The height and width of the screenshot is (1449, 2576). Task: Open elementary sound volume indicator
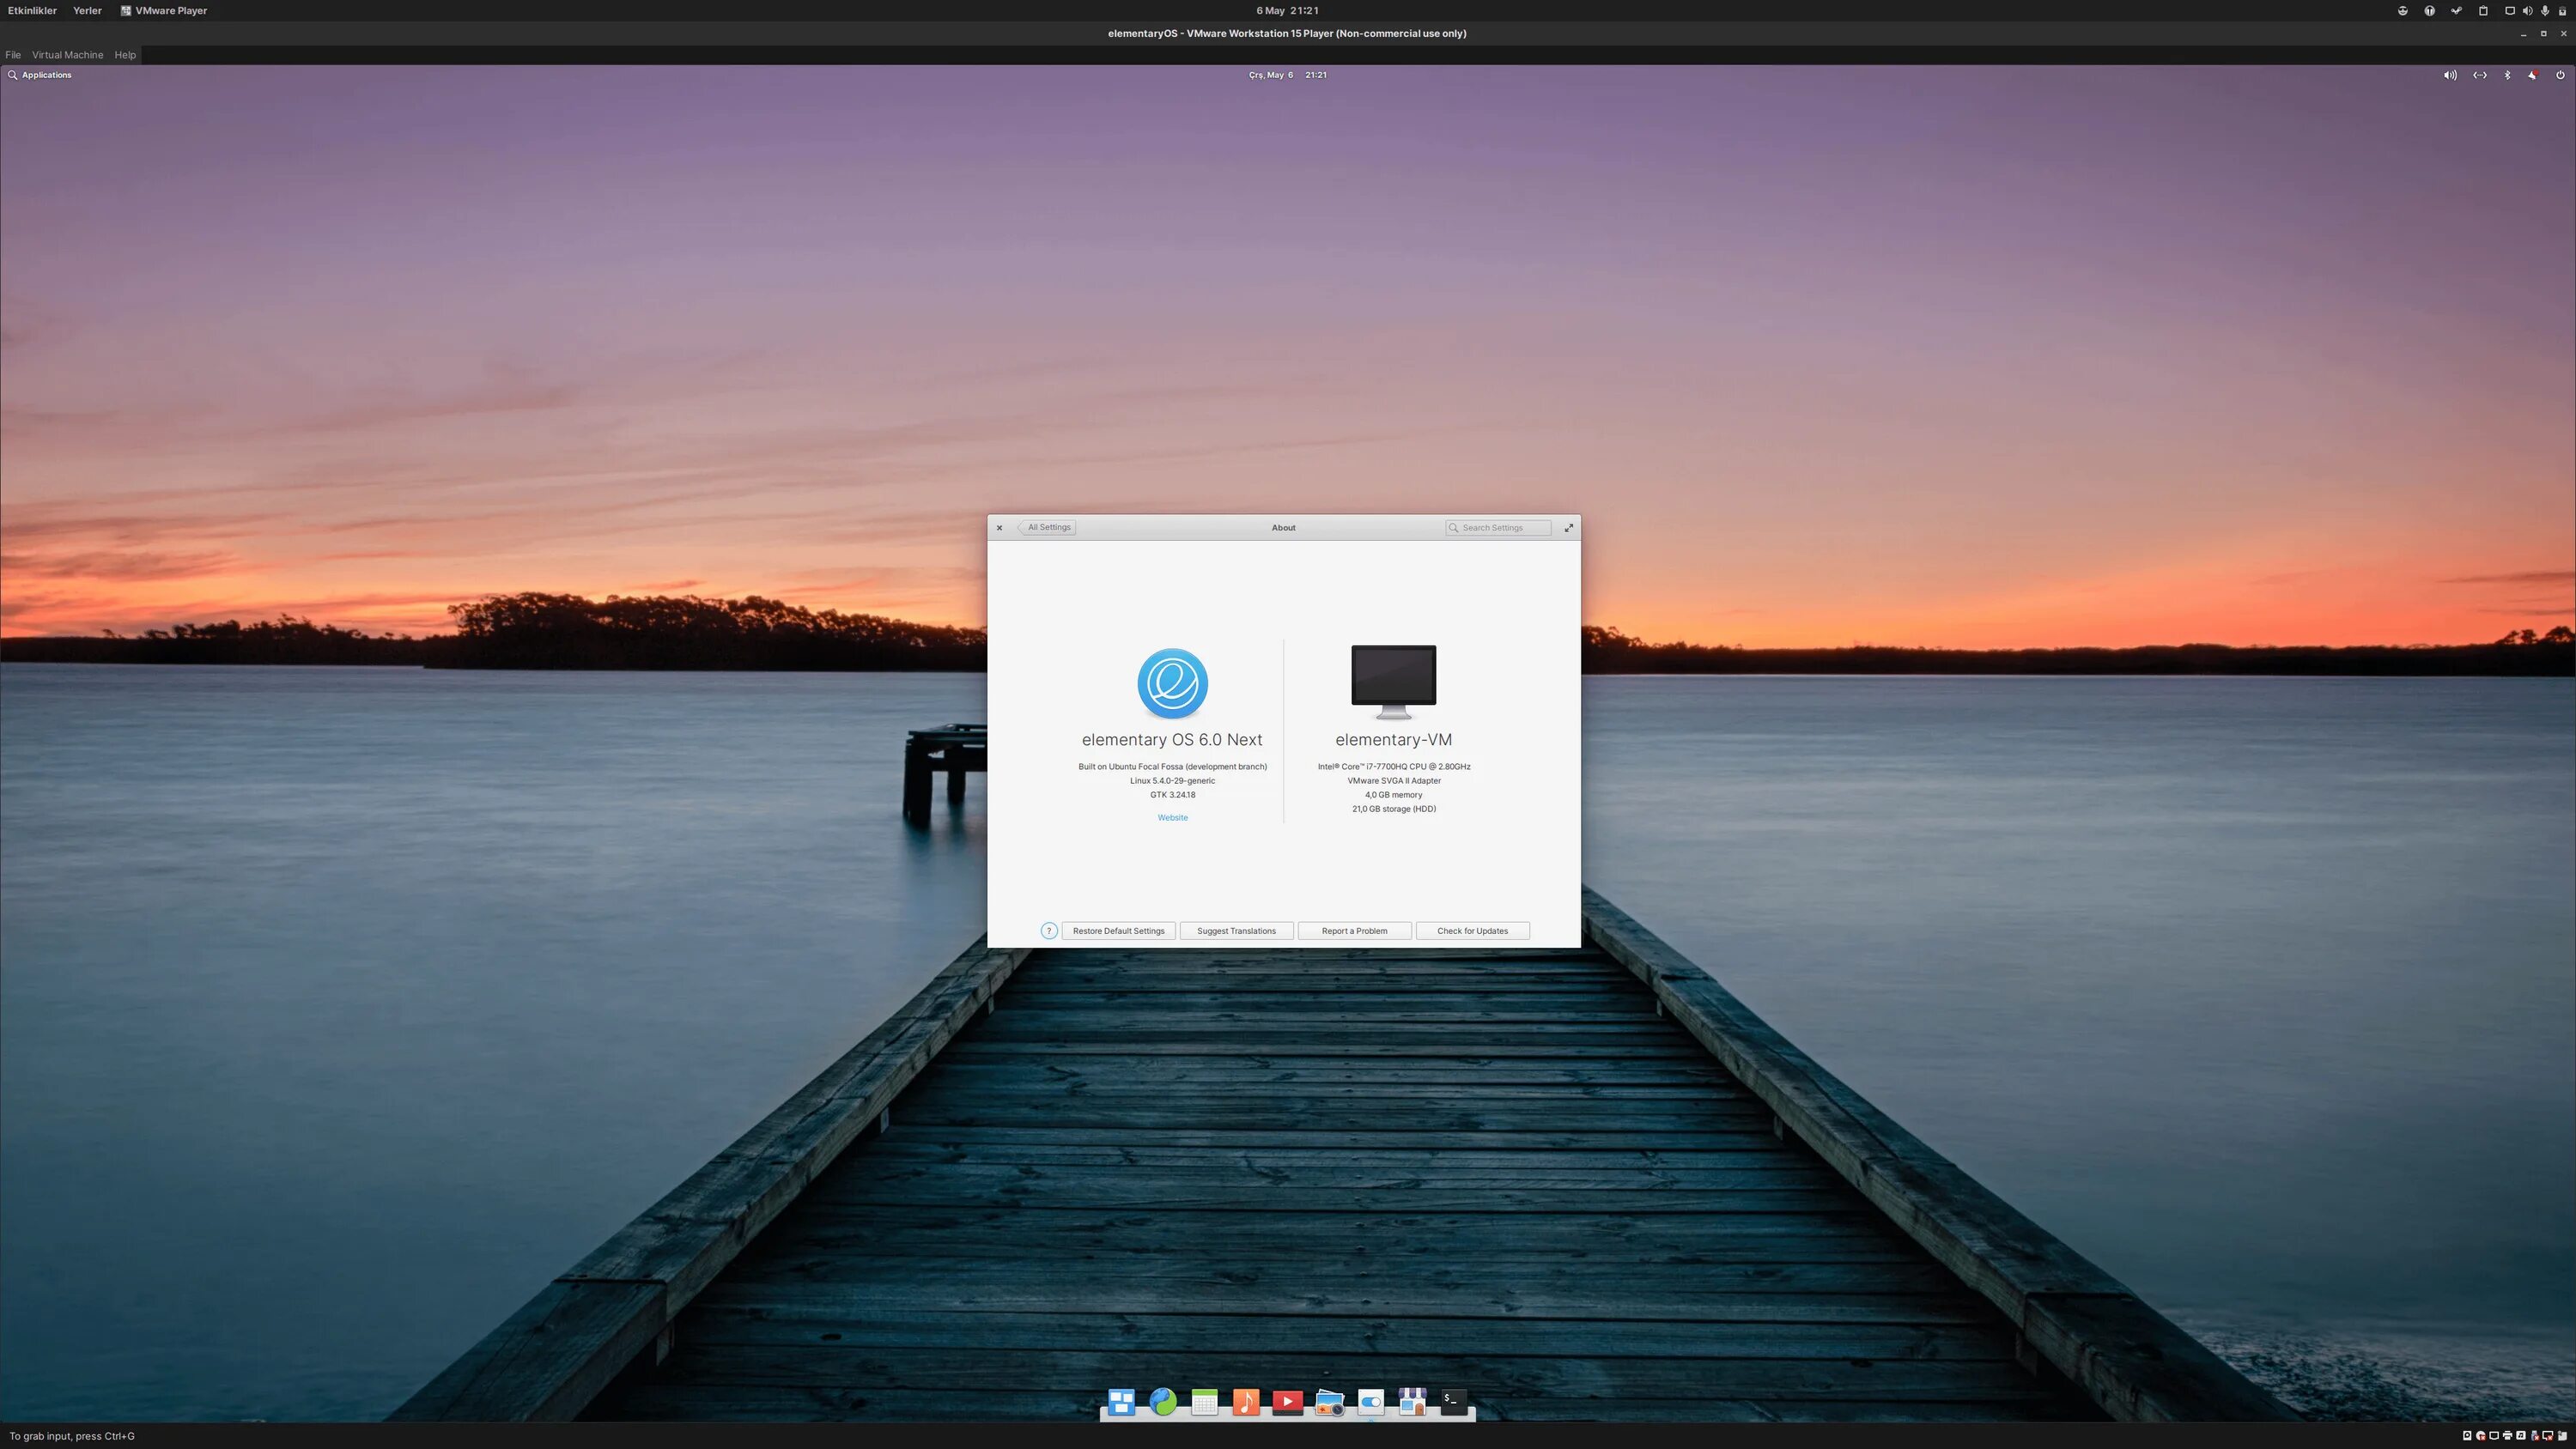click(x=2450, y=75)
